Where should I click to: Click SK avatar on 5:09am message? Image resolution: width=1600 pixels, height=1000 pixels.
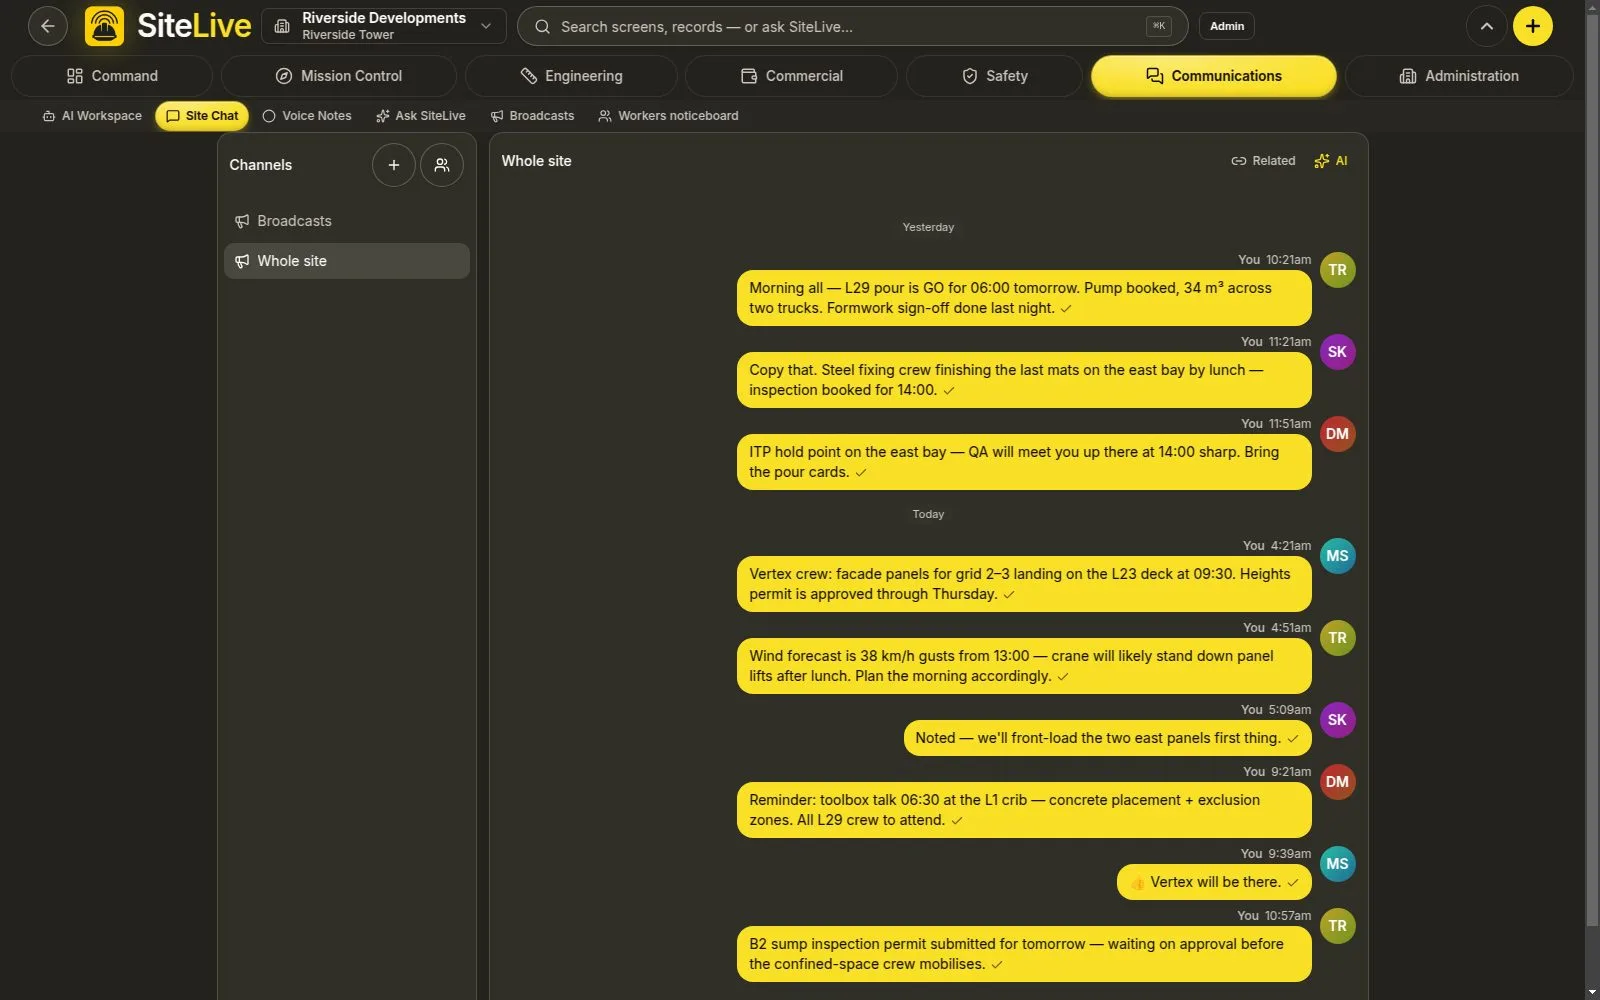point(1337,720)
